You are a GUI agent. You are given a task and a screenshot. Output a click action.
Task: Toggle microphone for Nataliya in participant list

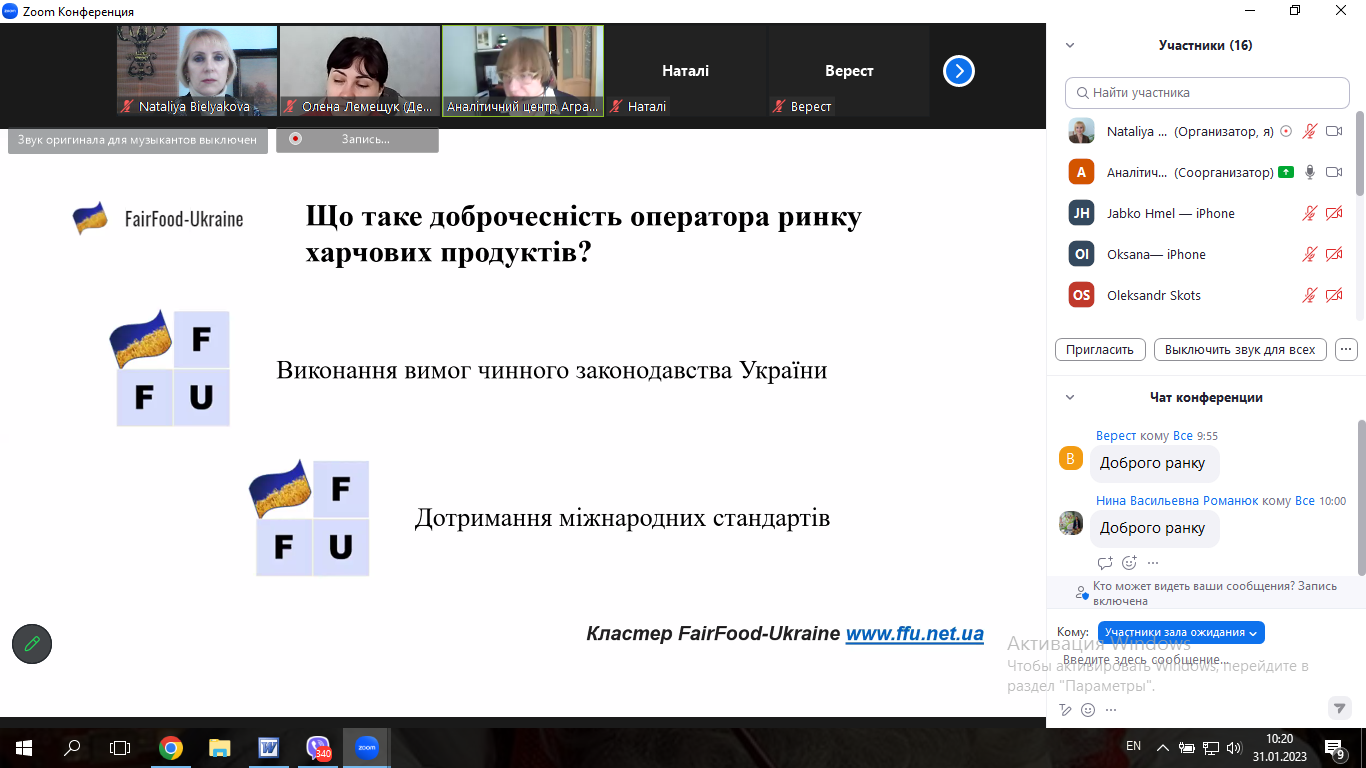(x=1310, y=131)
